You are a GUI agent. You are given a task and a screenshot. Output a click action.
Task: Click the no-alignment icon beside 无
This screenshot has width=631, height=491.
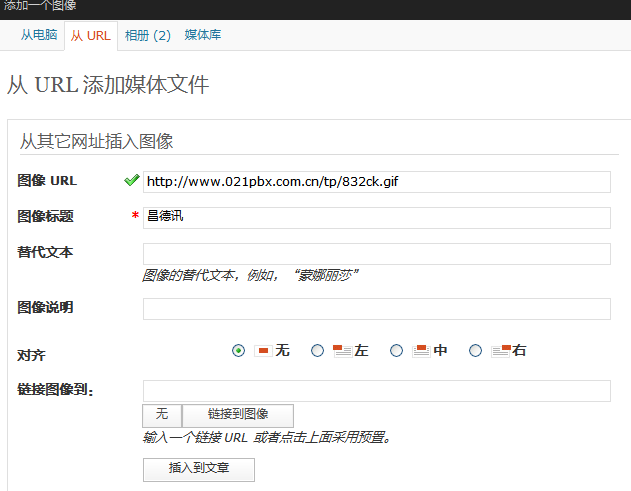pyautogui.click(x=263, y=351)
